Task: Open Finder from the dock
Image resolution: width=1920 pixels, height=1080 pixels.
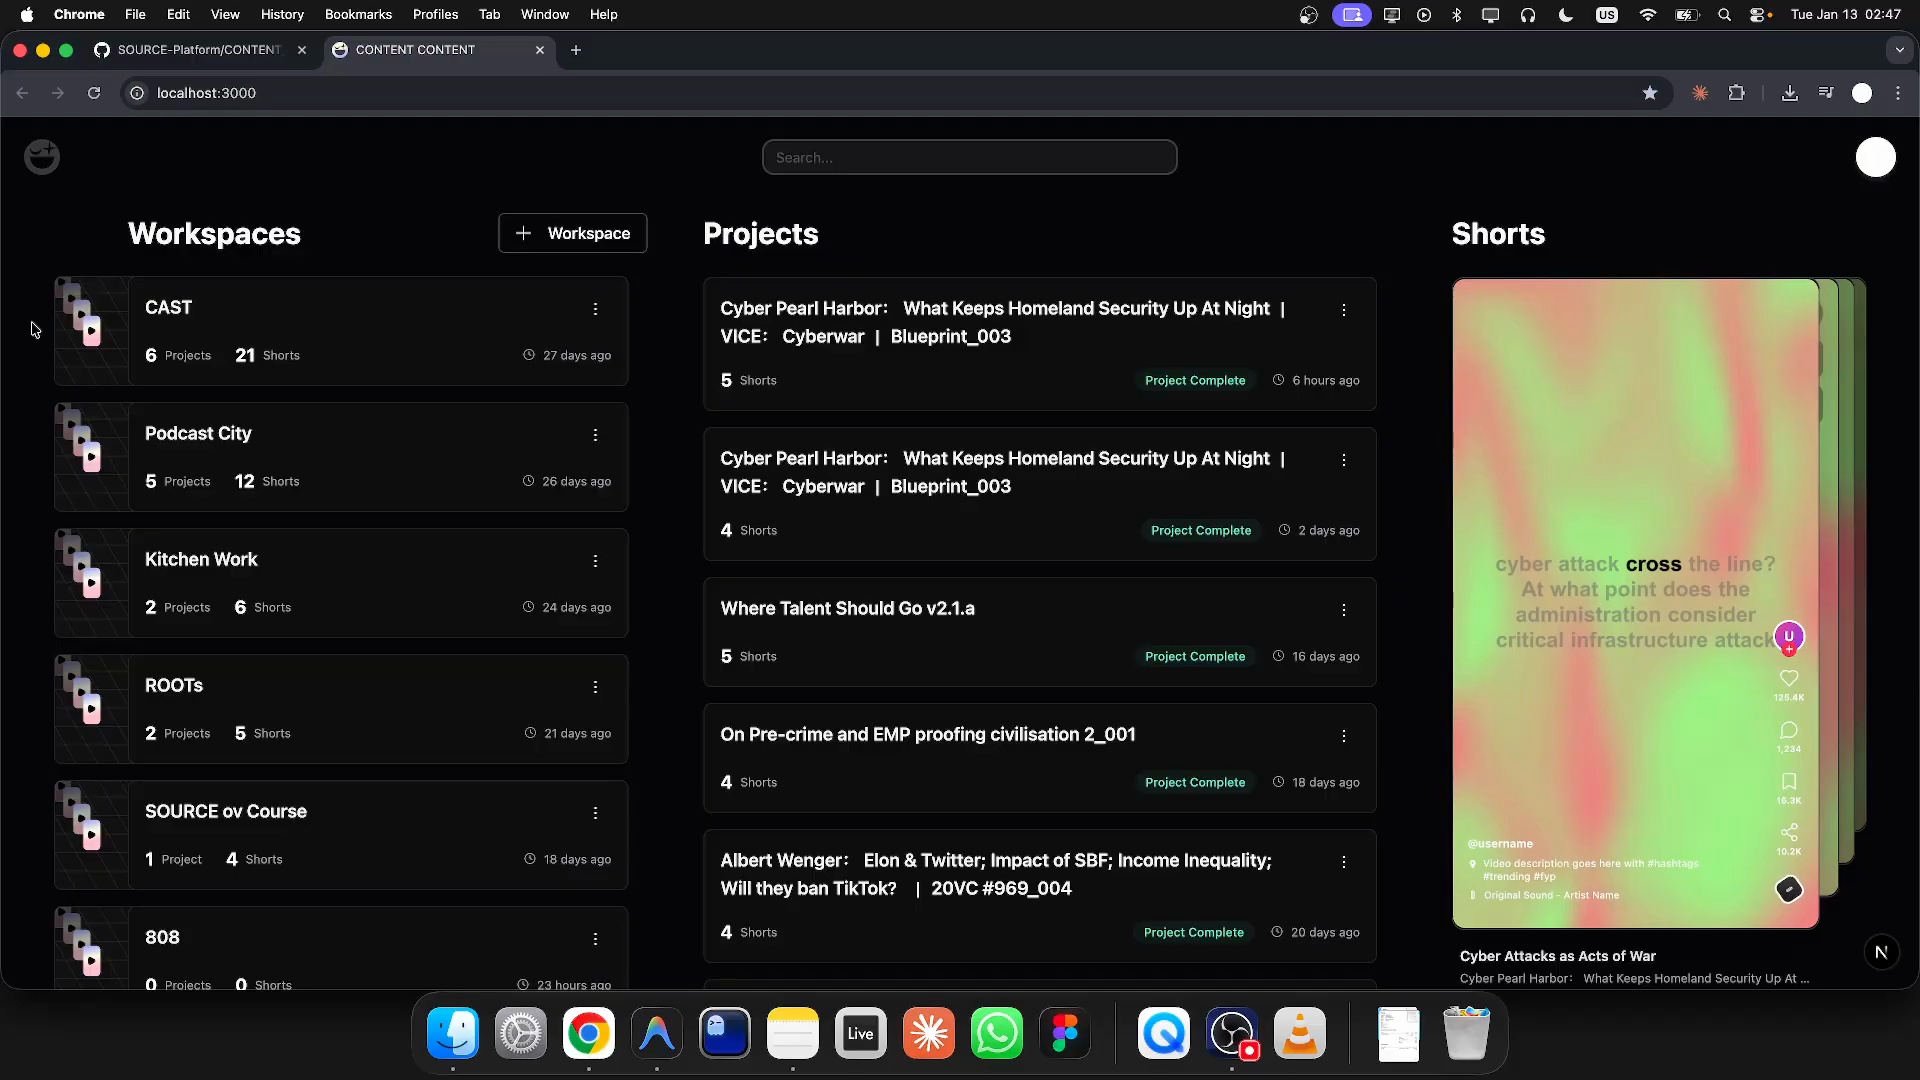Action: 453,1033
